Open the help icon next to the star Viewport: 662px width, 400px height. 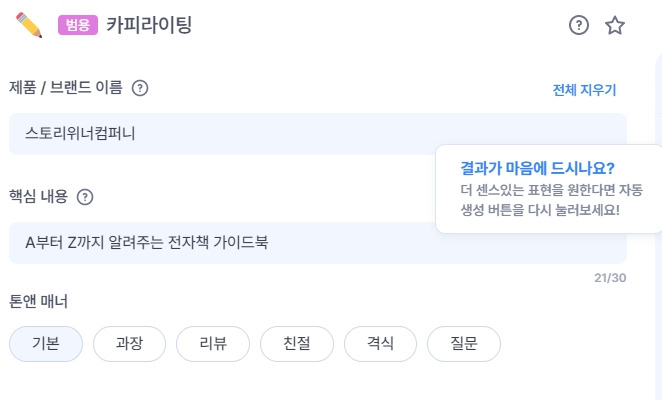[578, 25]
